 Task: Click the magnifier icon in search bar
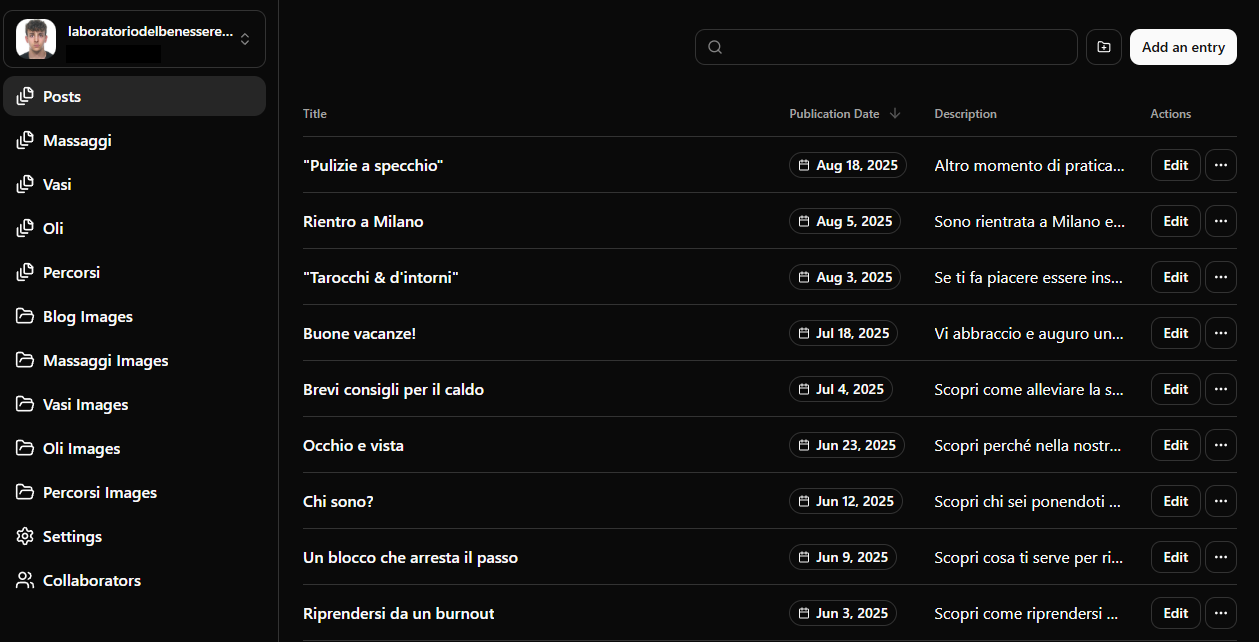tap(714, 47)
